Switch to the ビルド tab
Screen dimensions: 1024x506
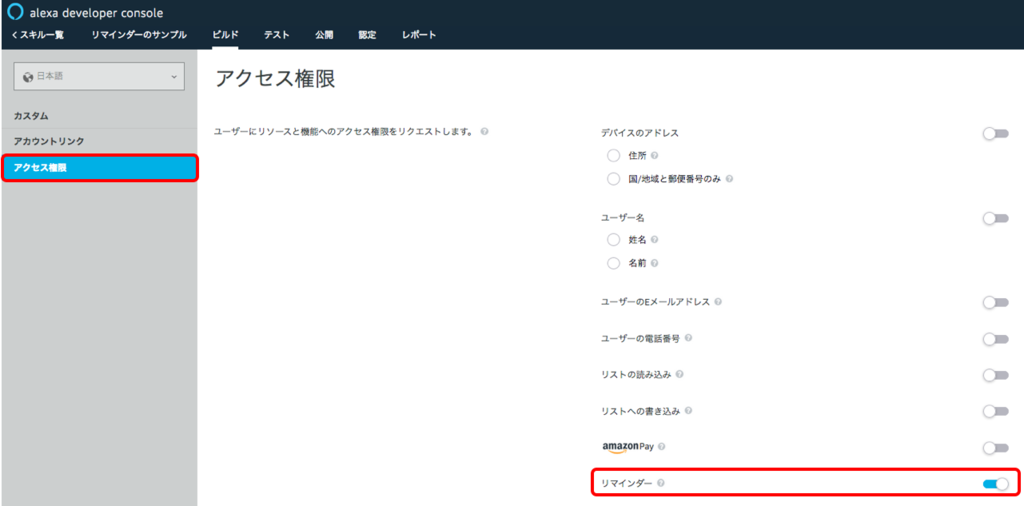tap(225, 35)
